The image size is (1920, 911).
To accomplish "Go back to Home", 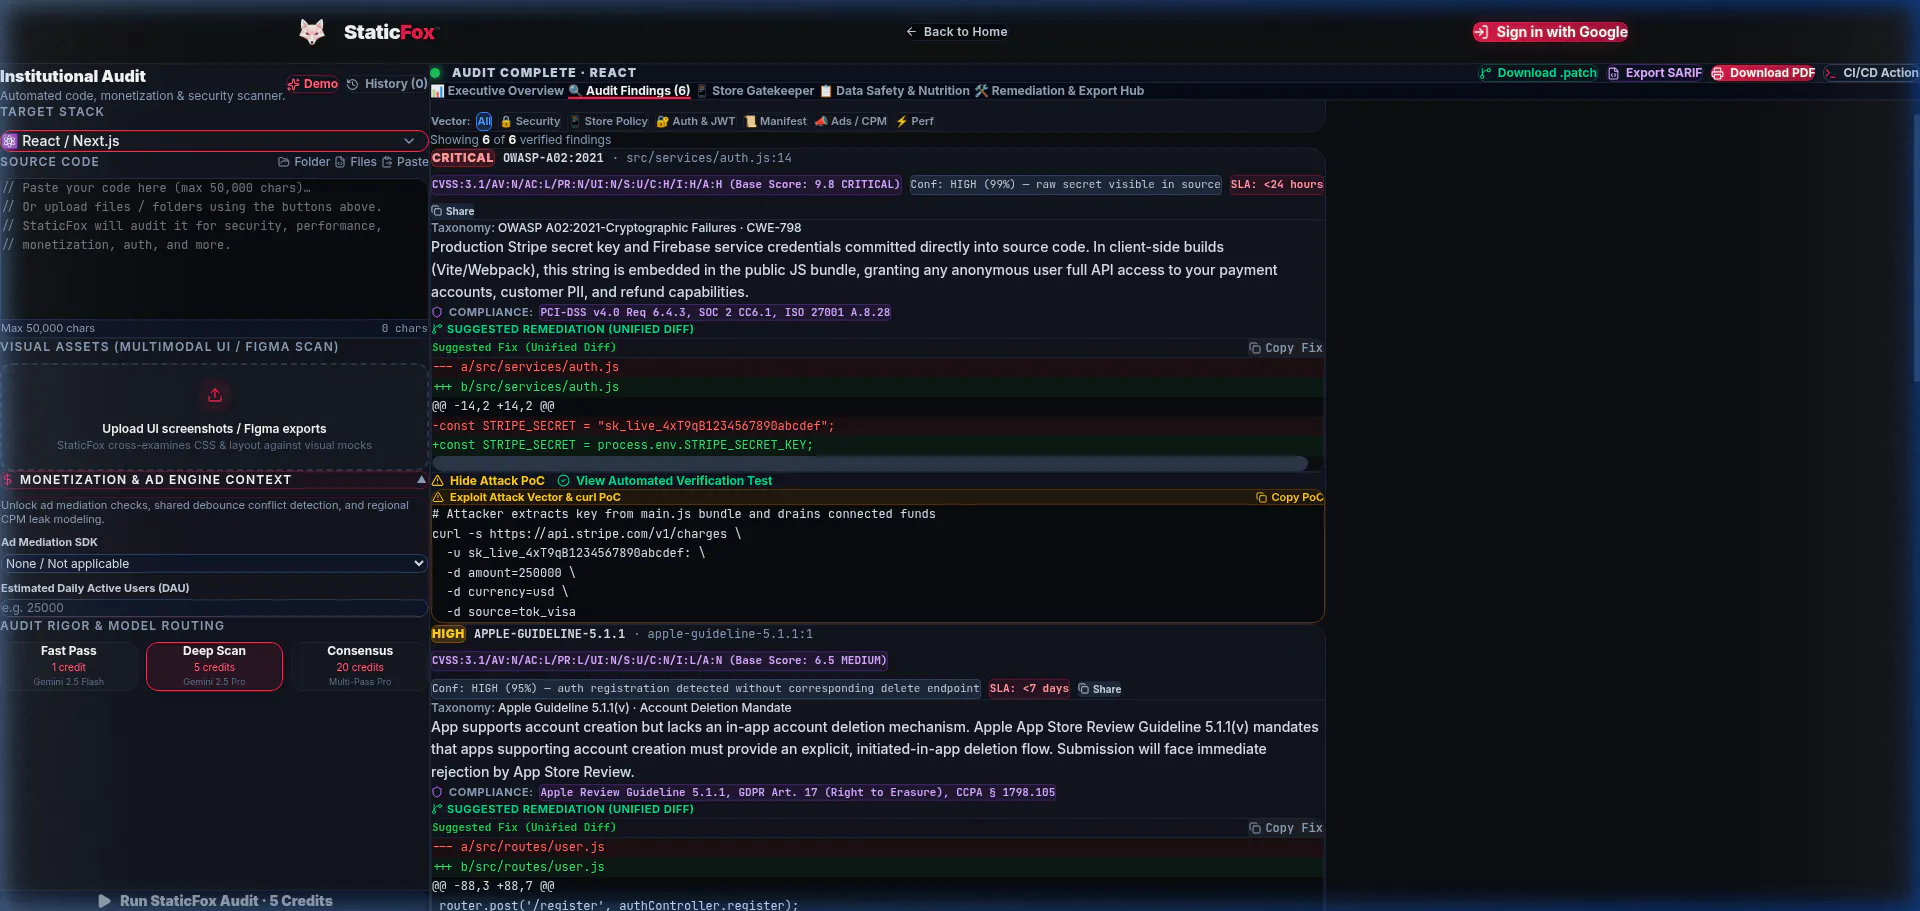I will (956, 32).
